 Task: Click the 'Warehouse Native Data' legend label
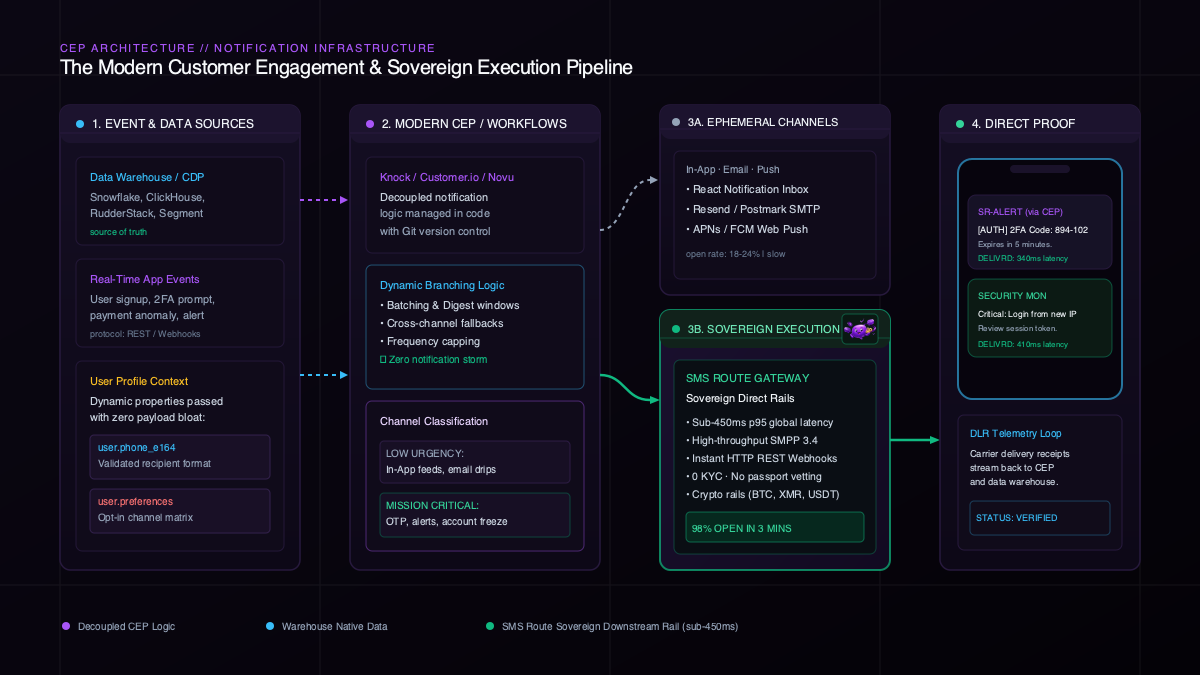(335, 626)
